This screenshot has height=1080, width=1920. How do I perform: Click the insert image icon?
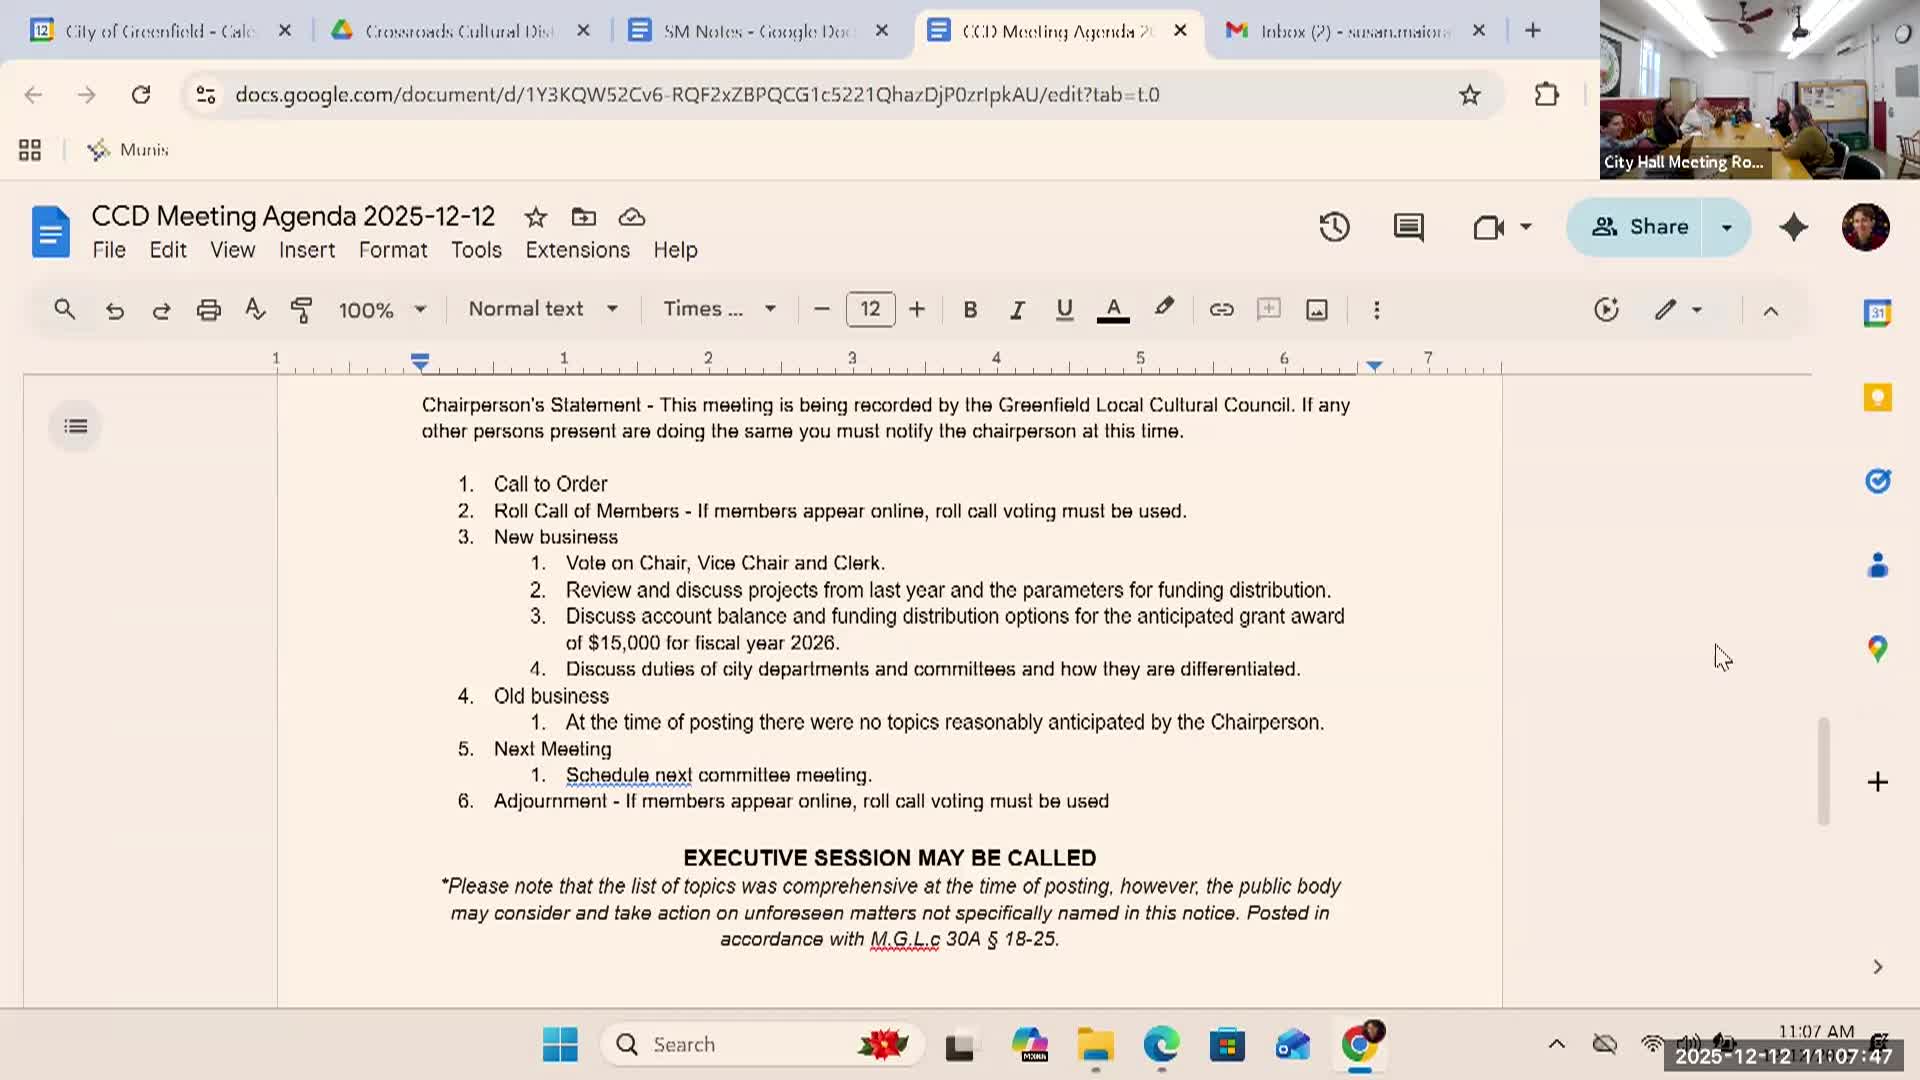click(1317, 310)
